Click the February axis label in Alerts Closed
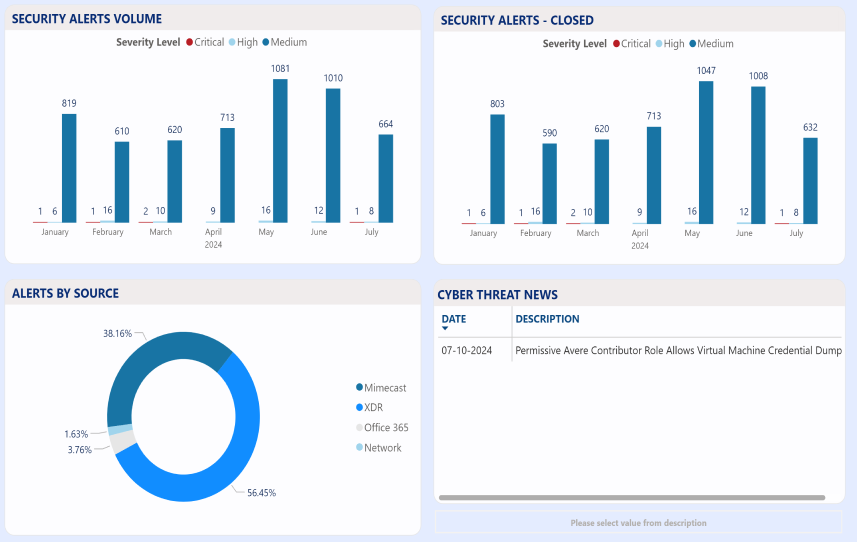Image resolution: width=857 pixels, height=542 pixels. pos(536,233)
